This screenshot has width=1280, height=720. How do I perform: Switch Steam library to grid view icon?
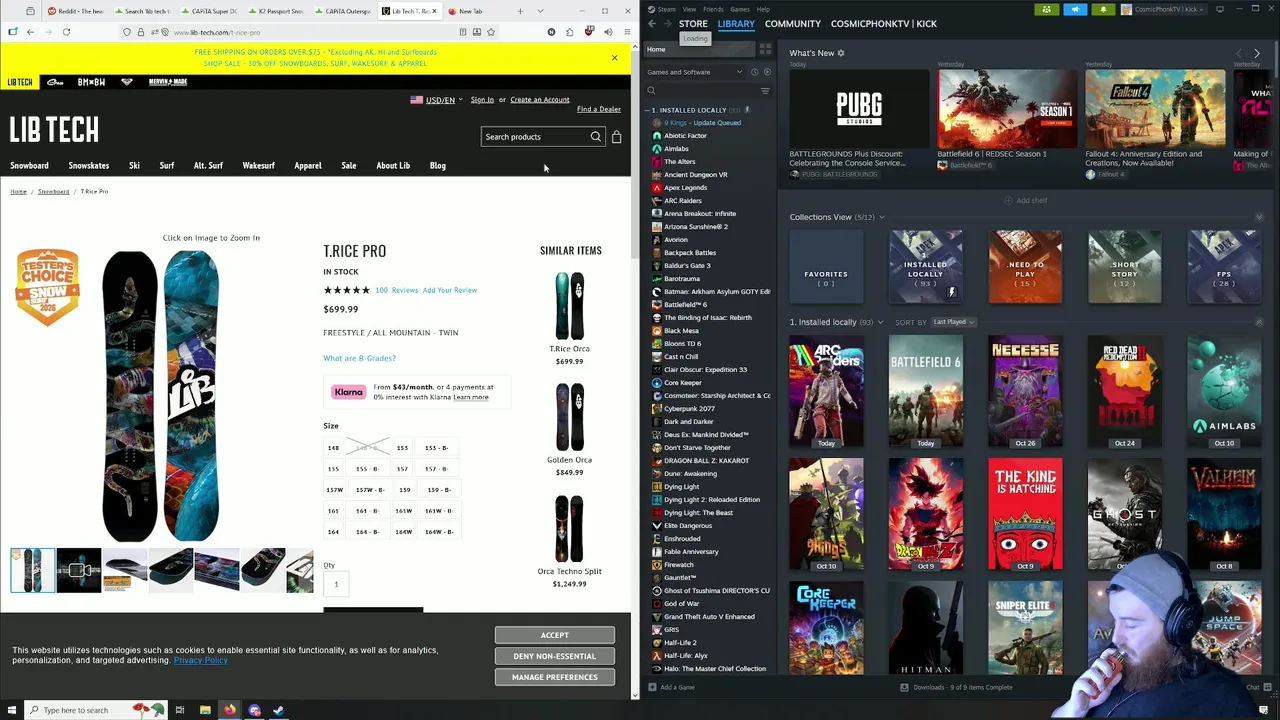(765, 49)
